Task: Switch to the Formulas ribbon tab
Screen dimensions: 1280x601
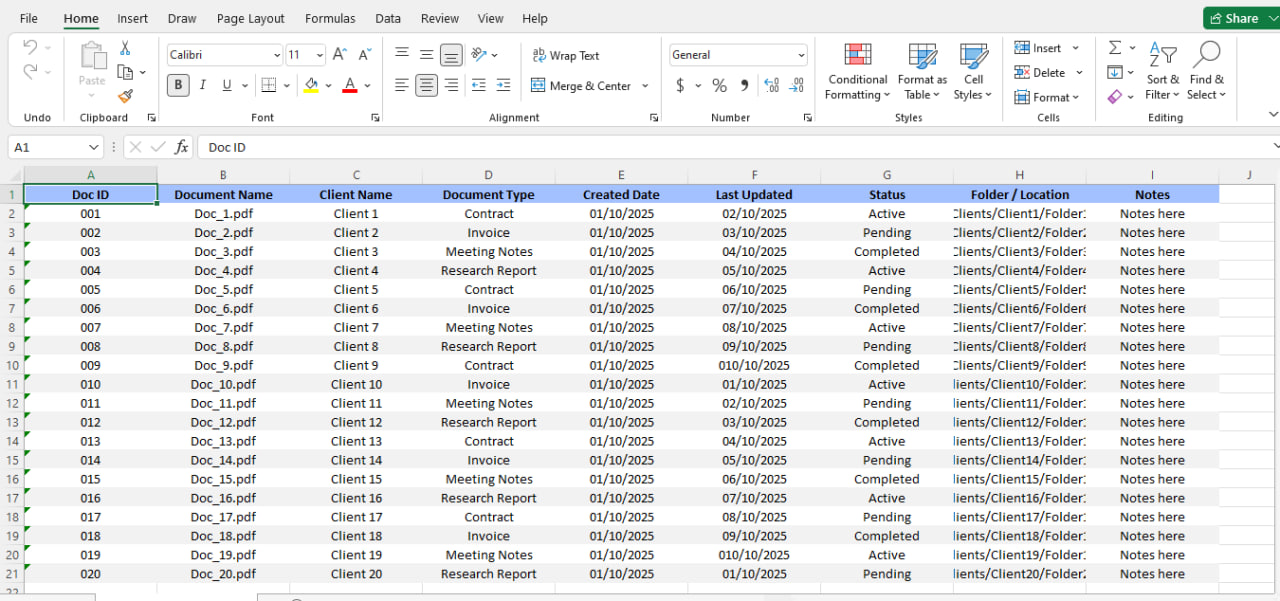Action: [x=330, y=18]
